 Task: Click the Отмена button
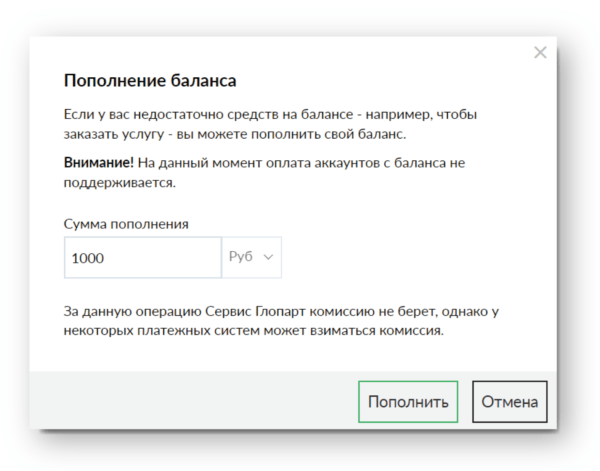click(x=510, y=402)
